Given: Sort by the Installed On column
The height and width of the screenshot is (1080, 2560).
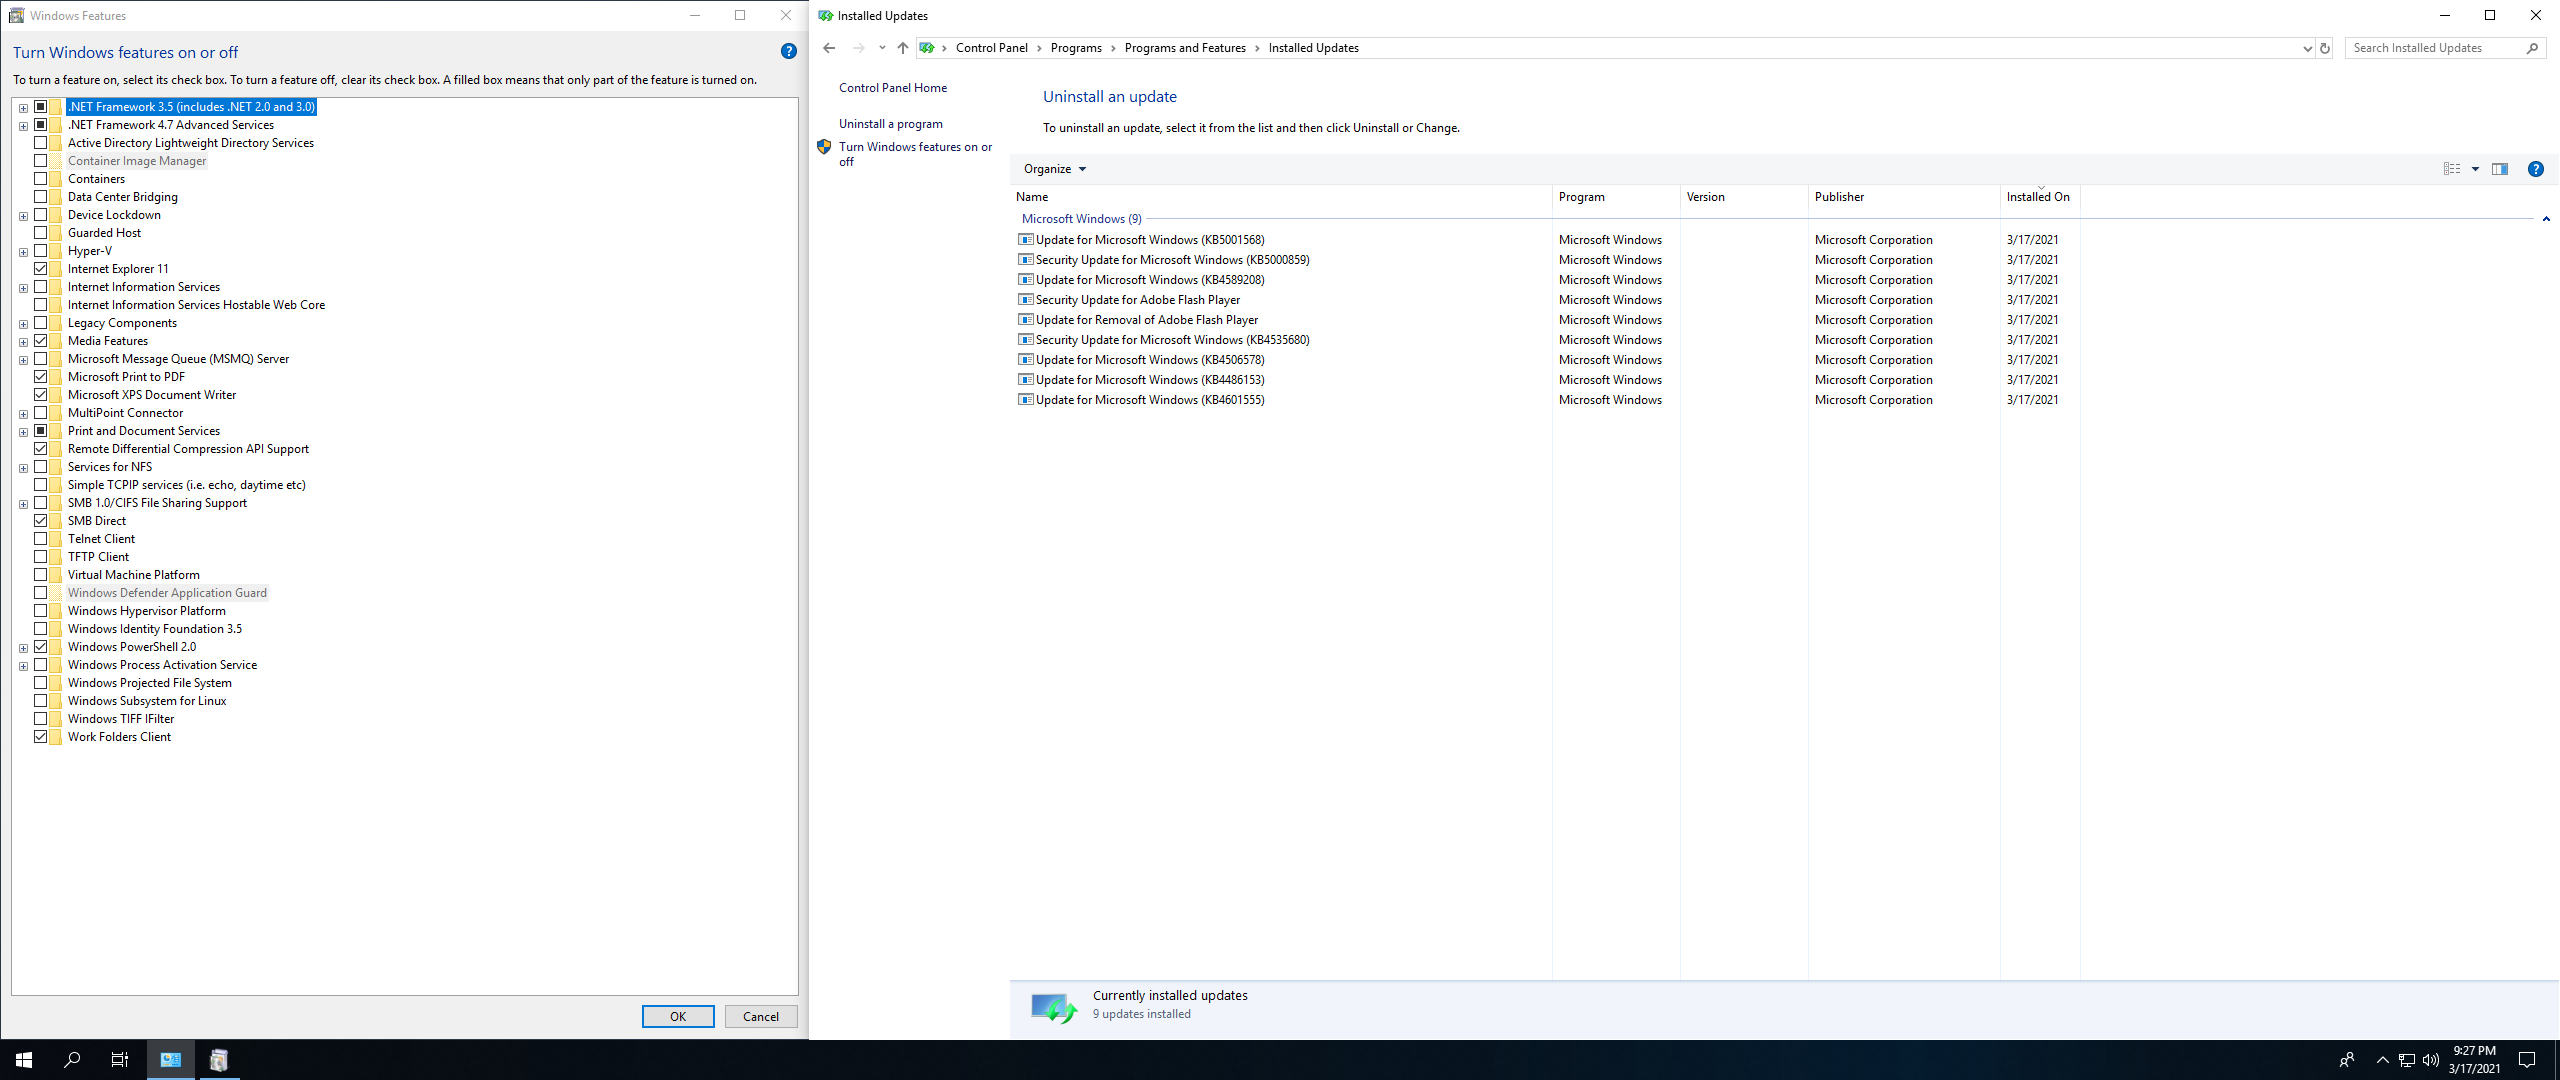Looking at the screenshot, I should pos(2040,197).
